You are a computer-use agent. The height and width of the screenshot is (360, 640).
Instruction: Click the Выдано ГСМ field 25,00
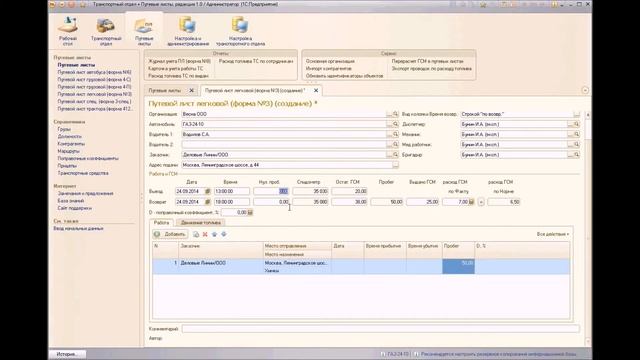422,202
